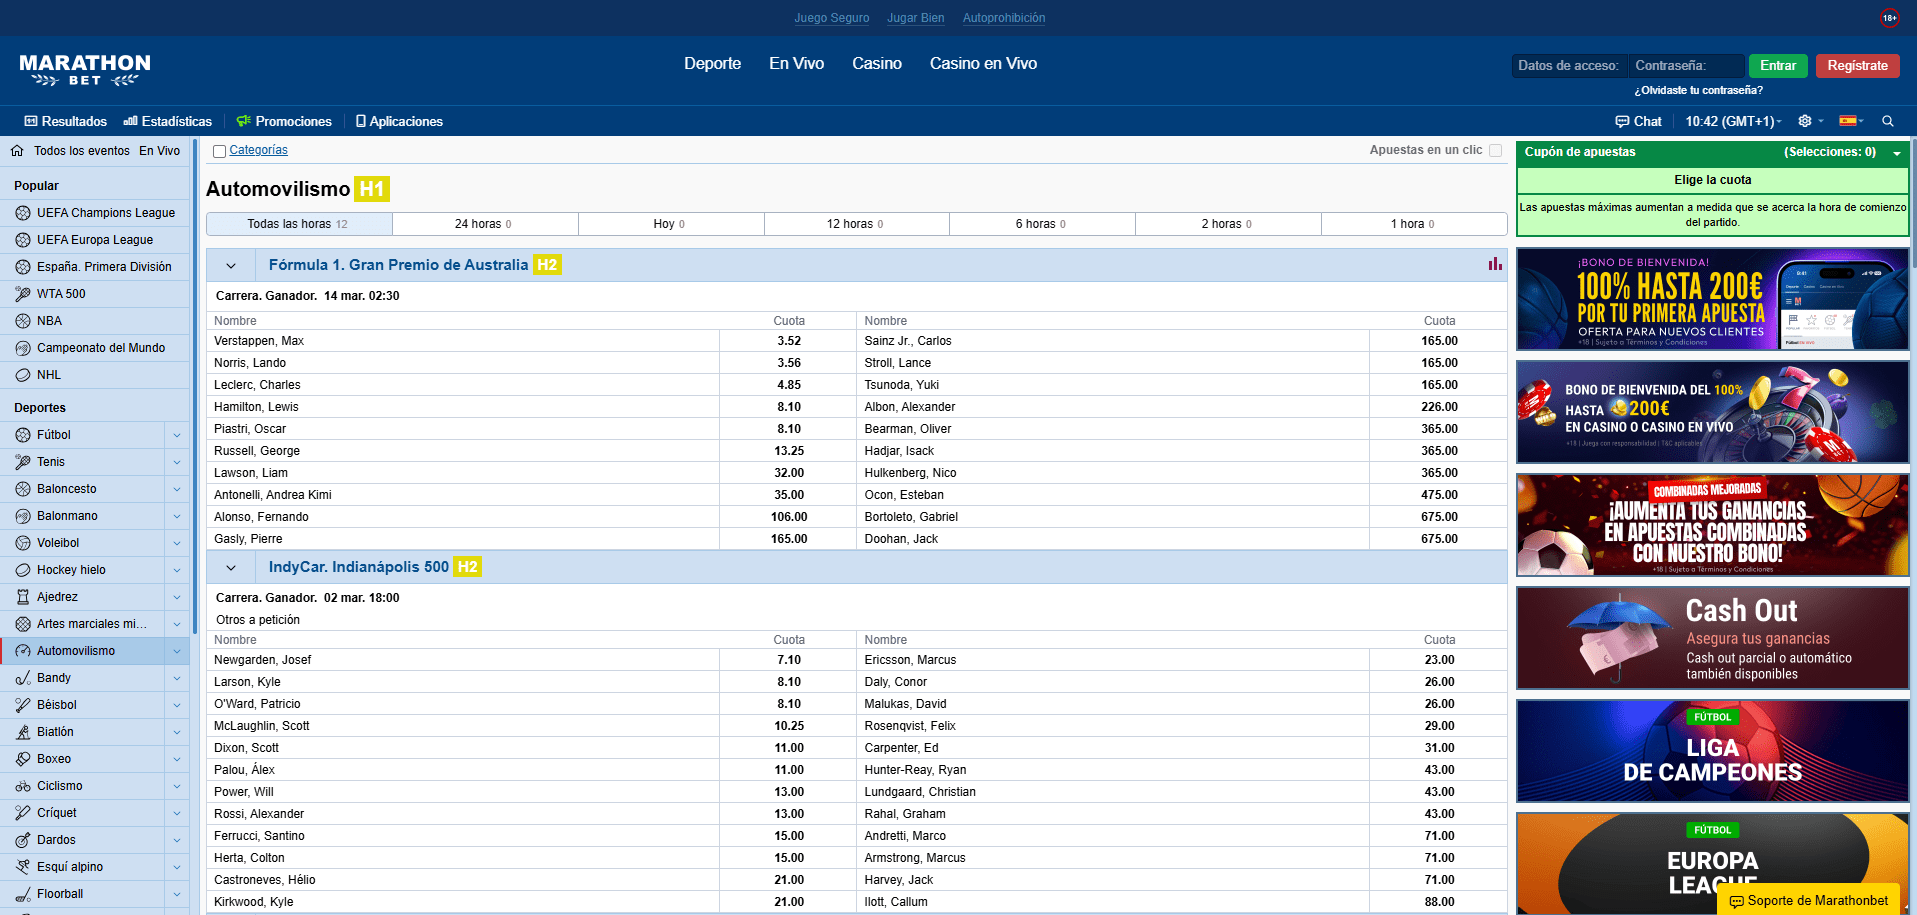Click the Tenis racket icon
Screen dimensions: 1917x915
click(23, 462)
